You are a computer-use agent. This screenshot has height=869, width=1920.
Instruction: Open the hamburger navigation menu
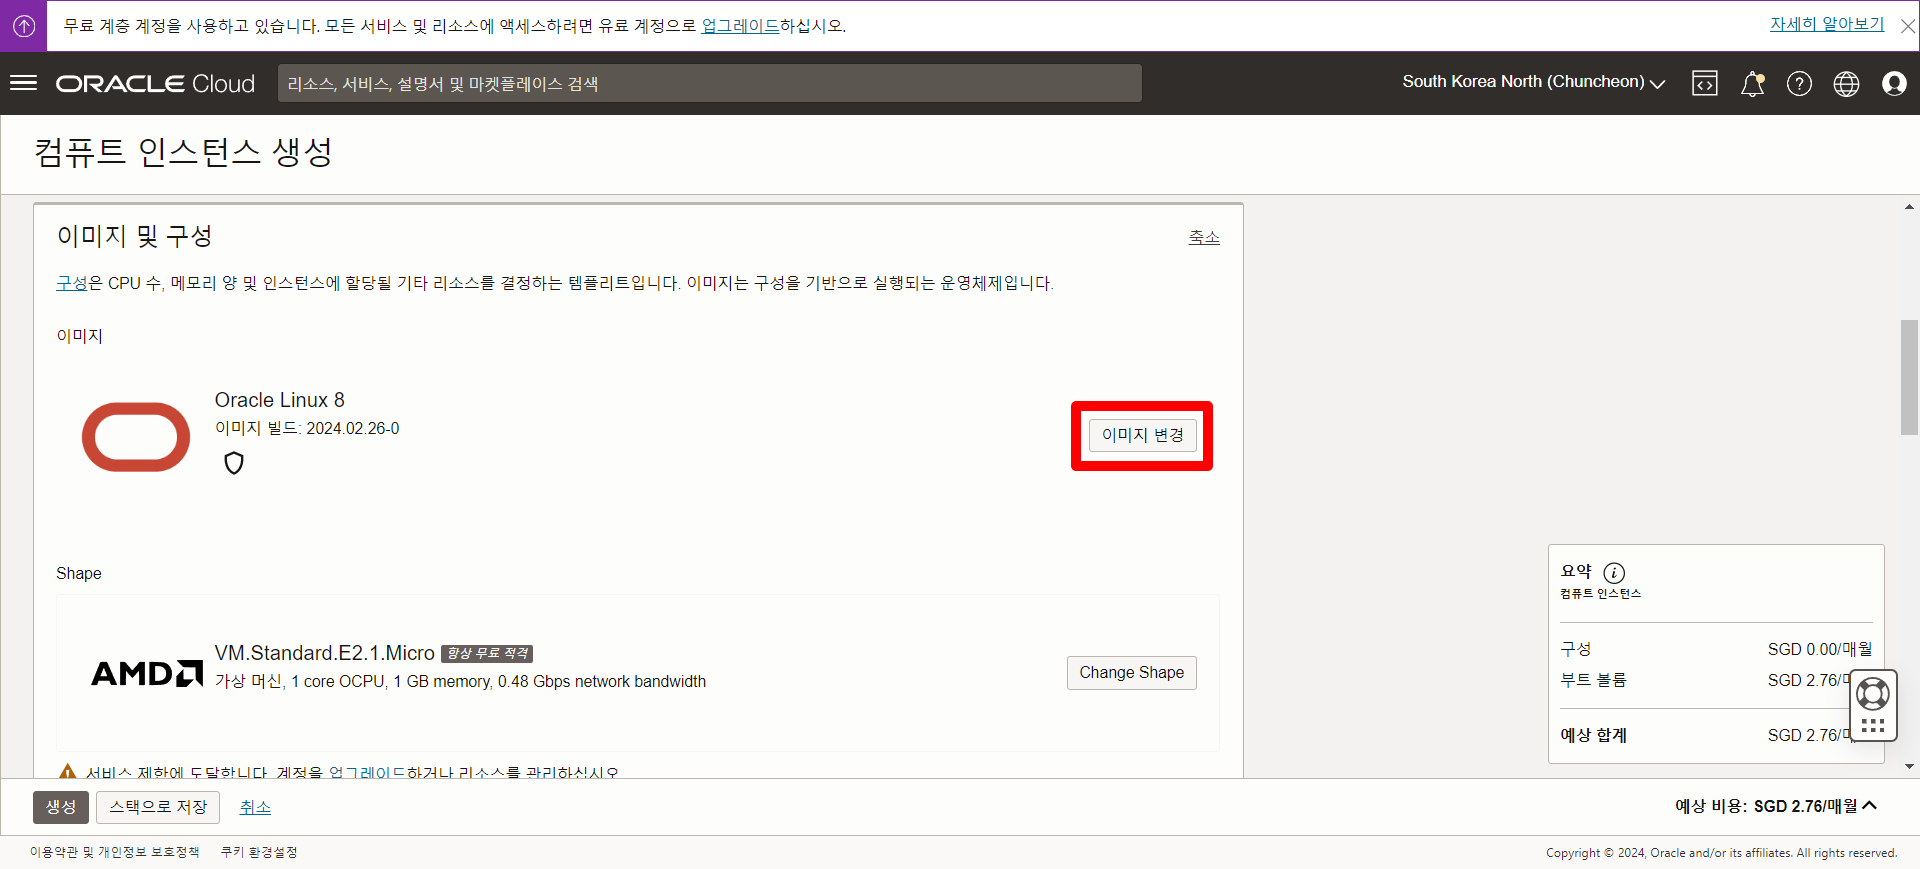[23, 83]
